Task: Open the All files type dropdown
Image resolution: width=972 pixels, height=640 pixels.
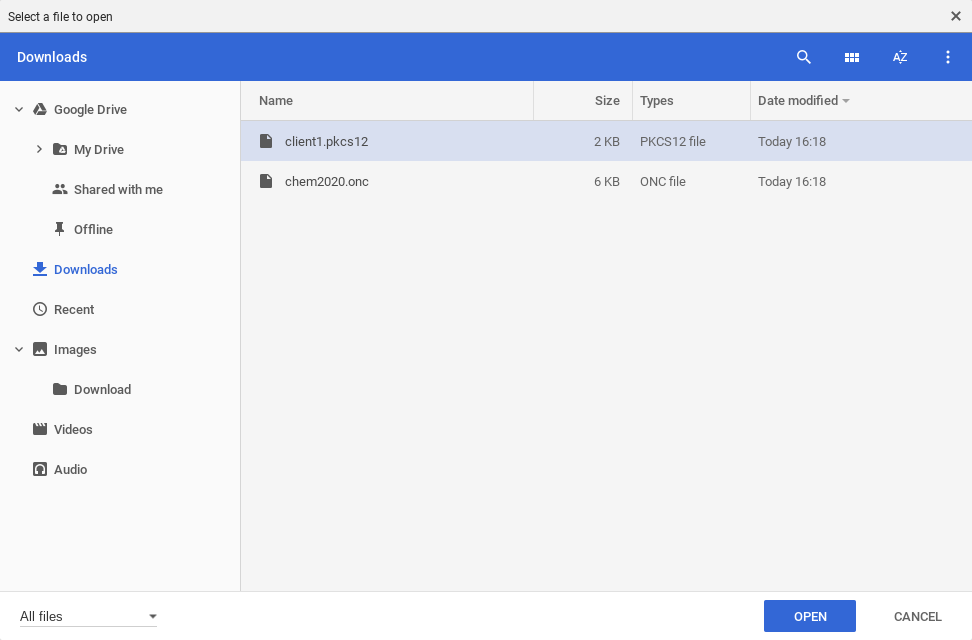Action: (x=88, y=616)
